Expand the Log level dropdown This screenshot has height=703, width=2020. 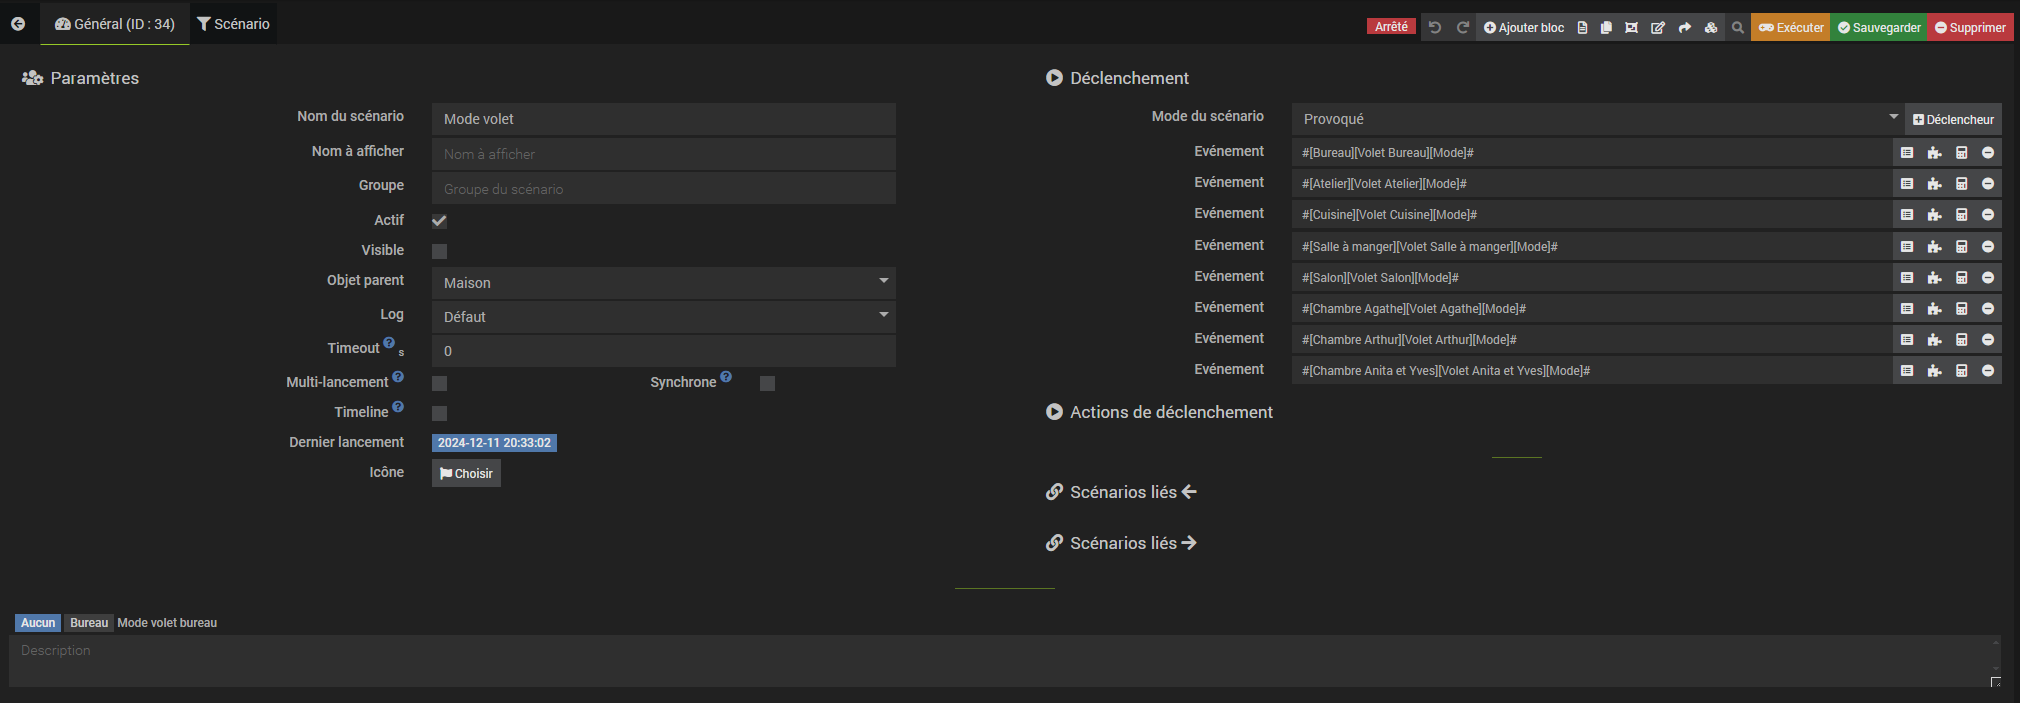coord(663,317)
